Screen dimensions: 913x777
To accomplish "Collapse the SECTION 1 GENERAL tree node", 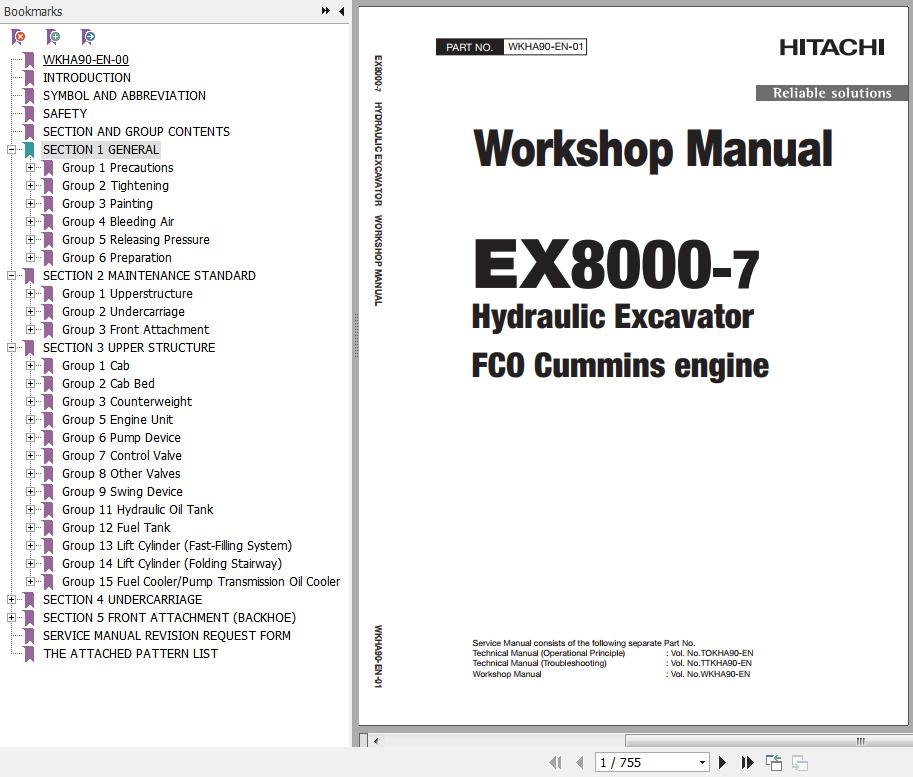I will 11,150.
